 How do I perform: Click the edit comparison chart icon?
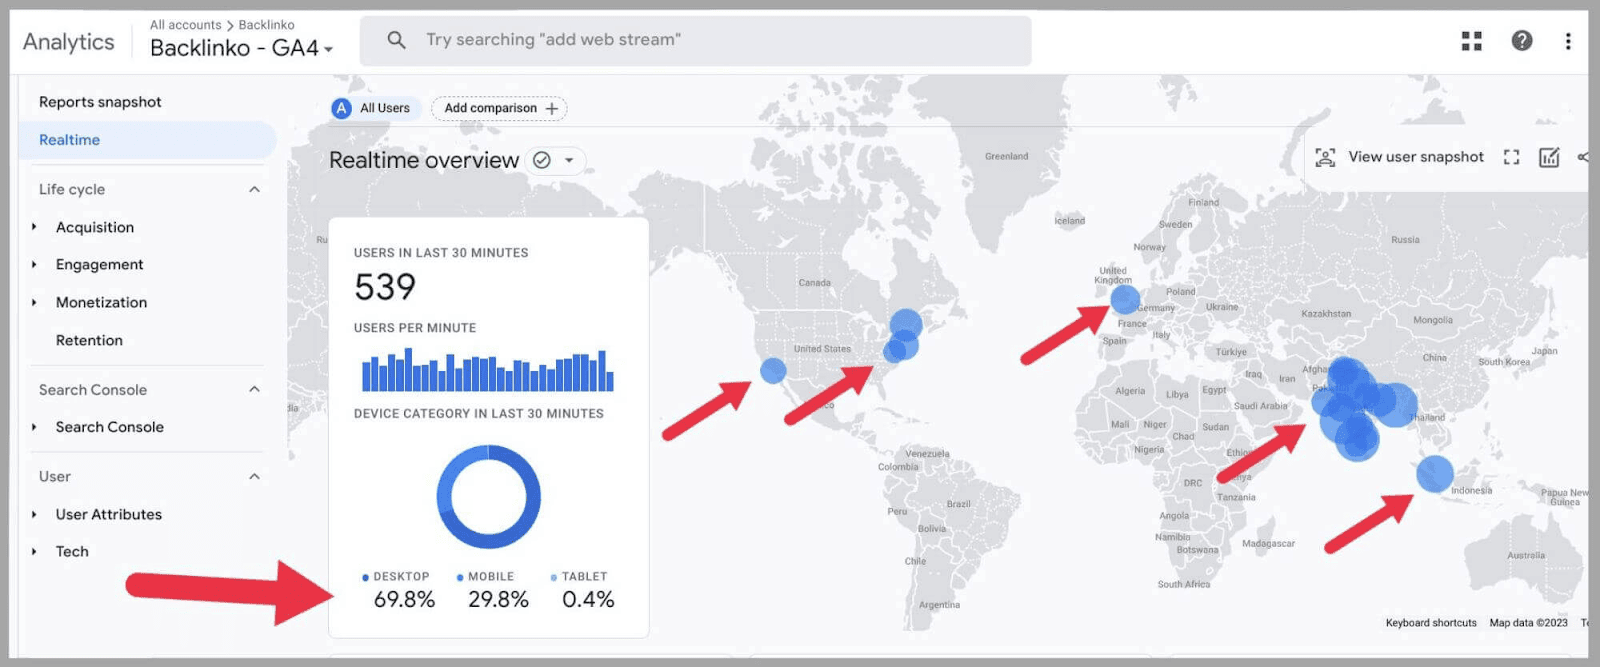point(1550,157)
